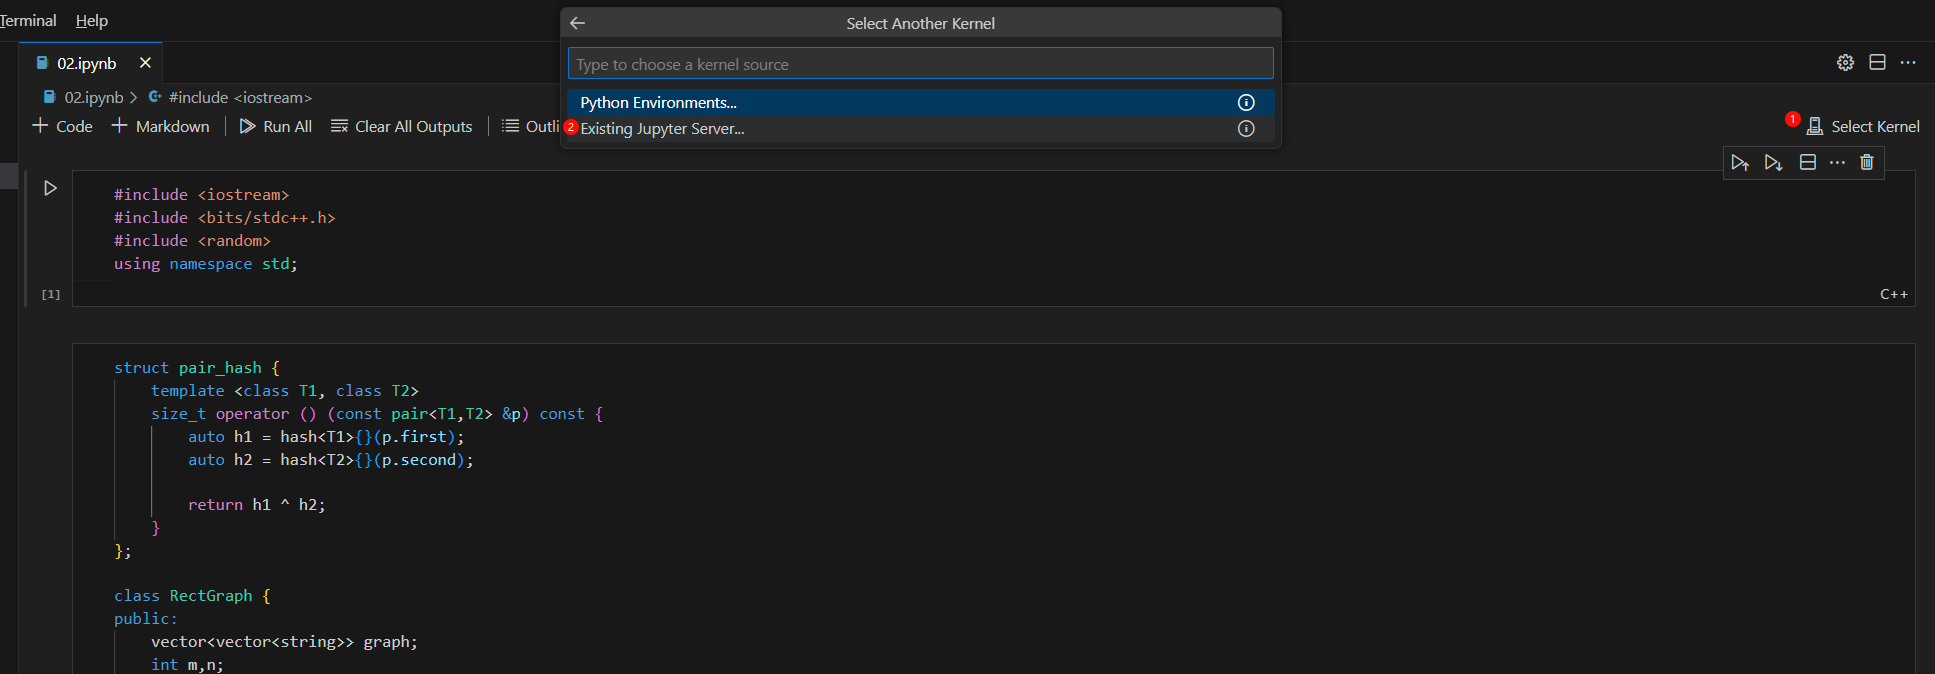The width and height of the screenshot is (1935, 674).
Task: Click the line 'using namespace std;'
Action: pyautogui.click(x=205, y=264)
